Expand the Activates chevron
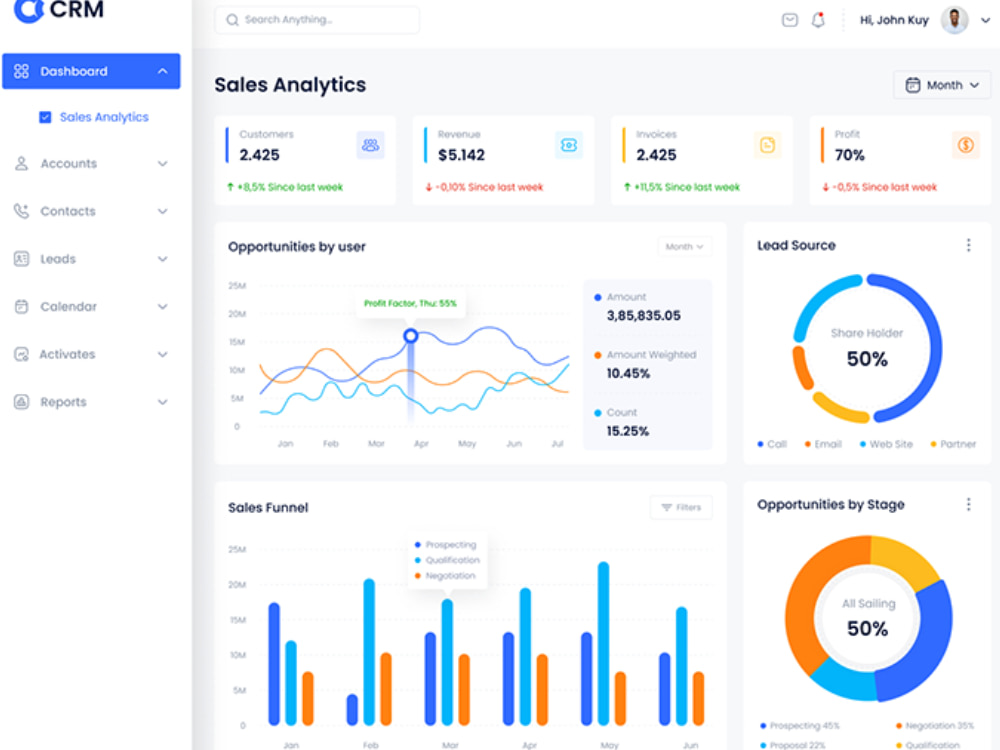This screenshot has height=750, width=1000. [x=163, y=355]
